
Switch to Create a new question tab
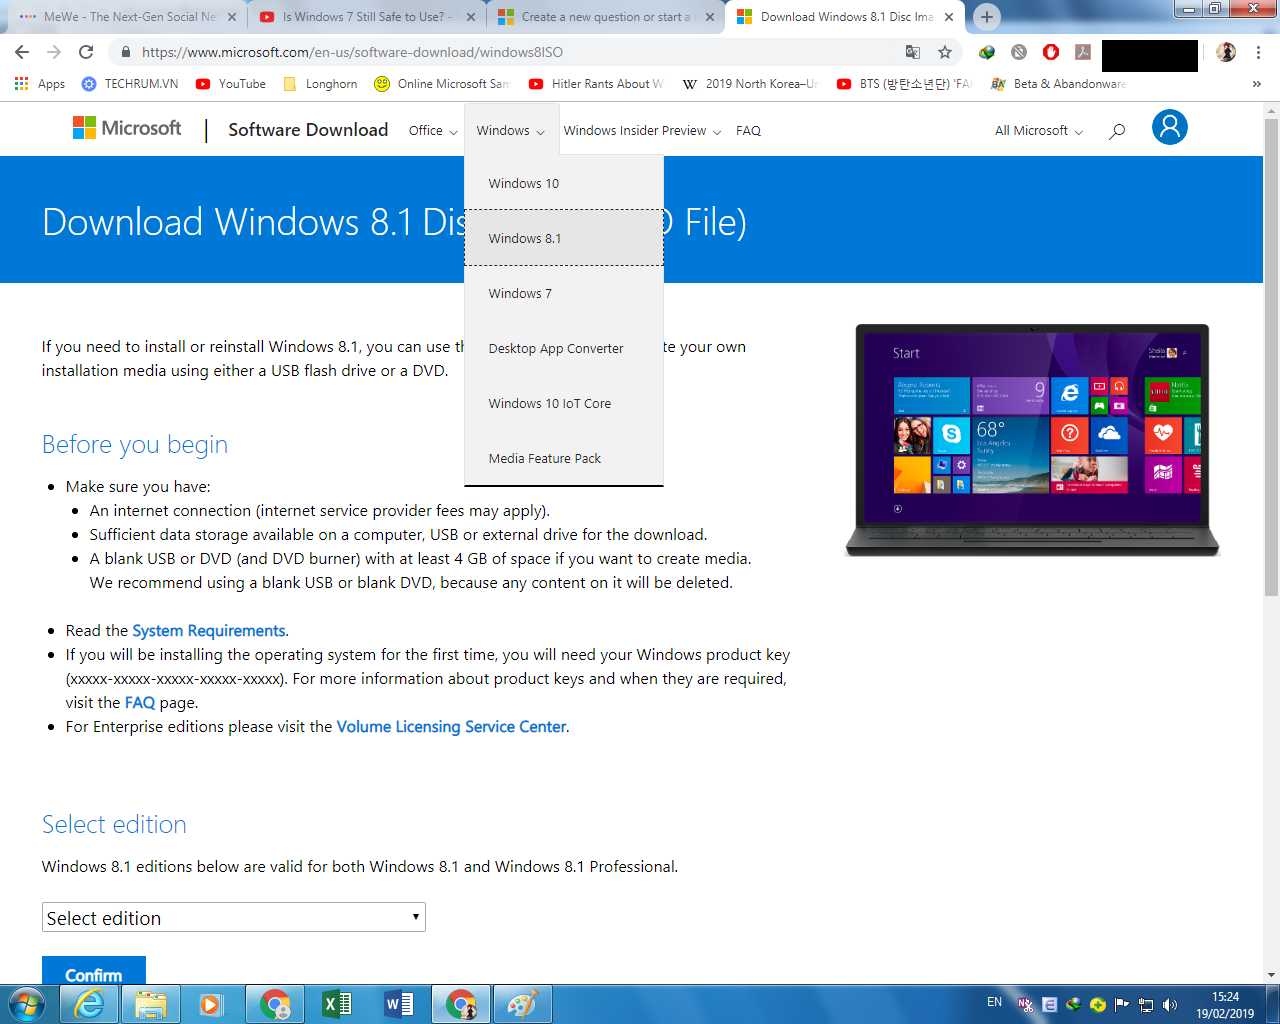point(604,17)
